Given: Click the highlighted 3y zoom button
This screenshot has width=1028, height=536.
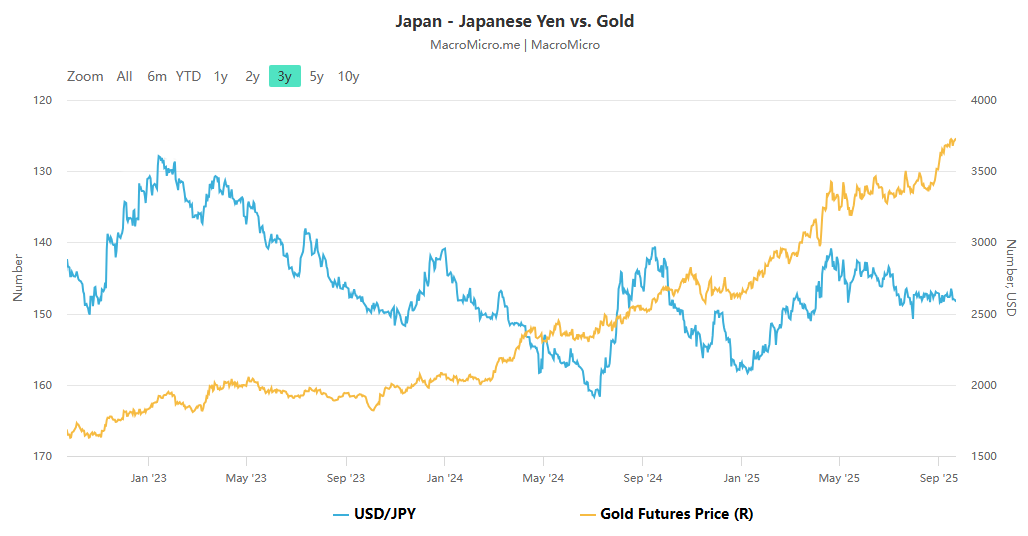Looking at the screenshot, I should click(285, 76).
